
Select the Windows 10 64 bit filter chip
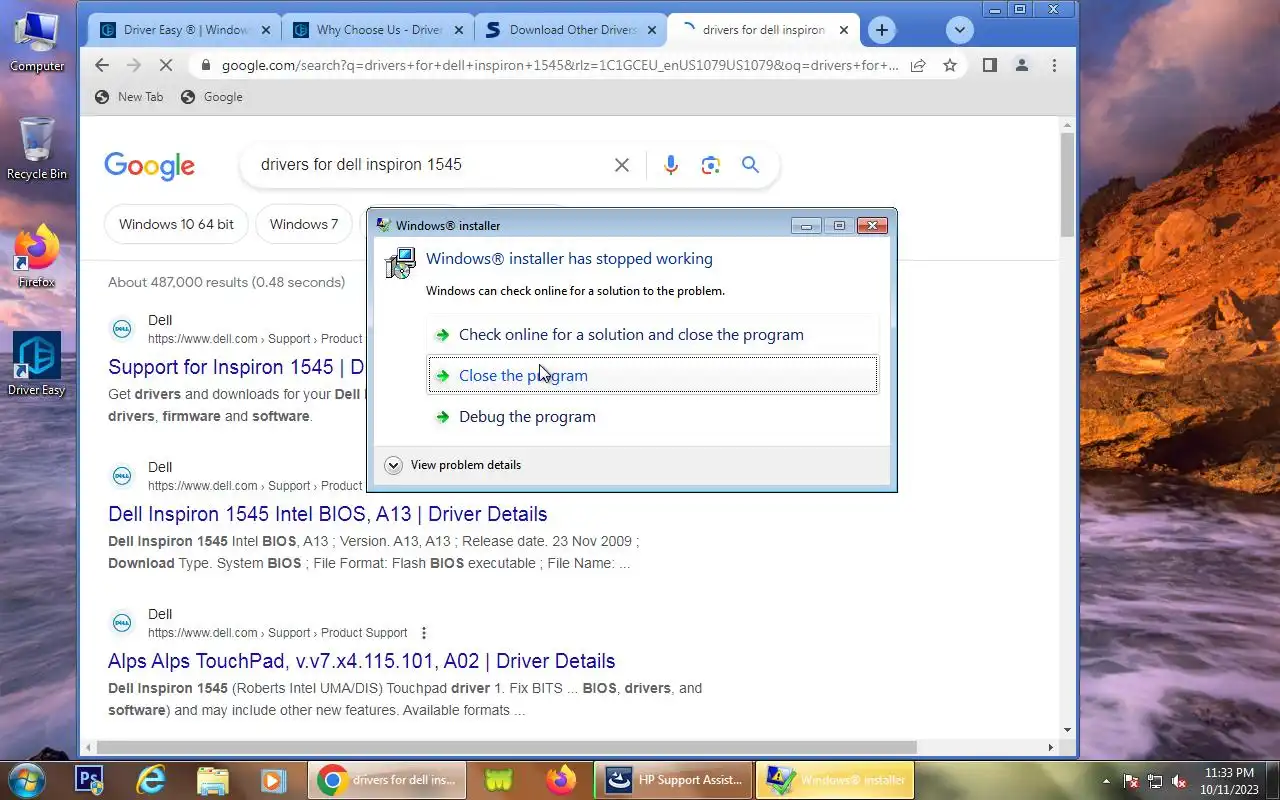pyautogui.click(x=176, y=224)
